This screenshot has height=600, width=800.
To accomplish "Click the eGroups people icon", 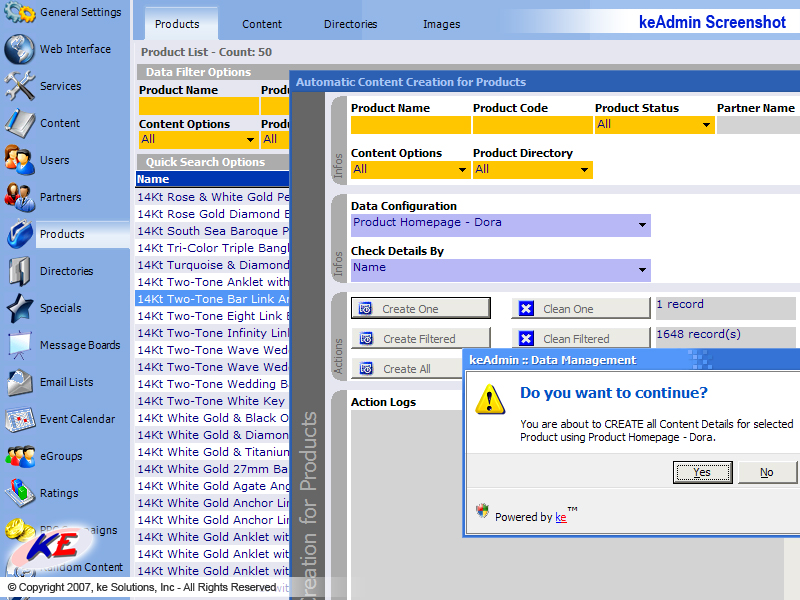I will point(19,456).
